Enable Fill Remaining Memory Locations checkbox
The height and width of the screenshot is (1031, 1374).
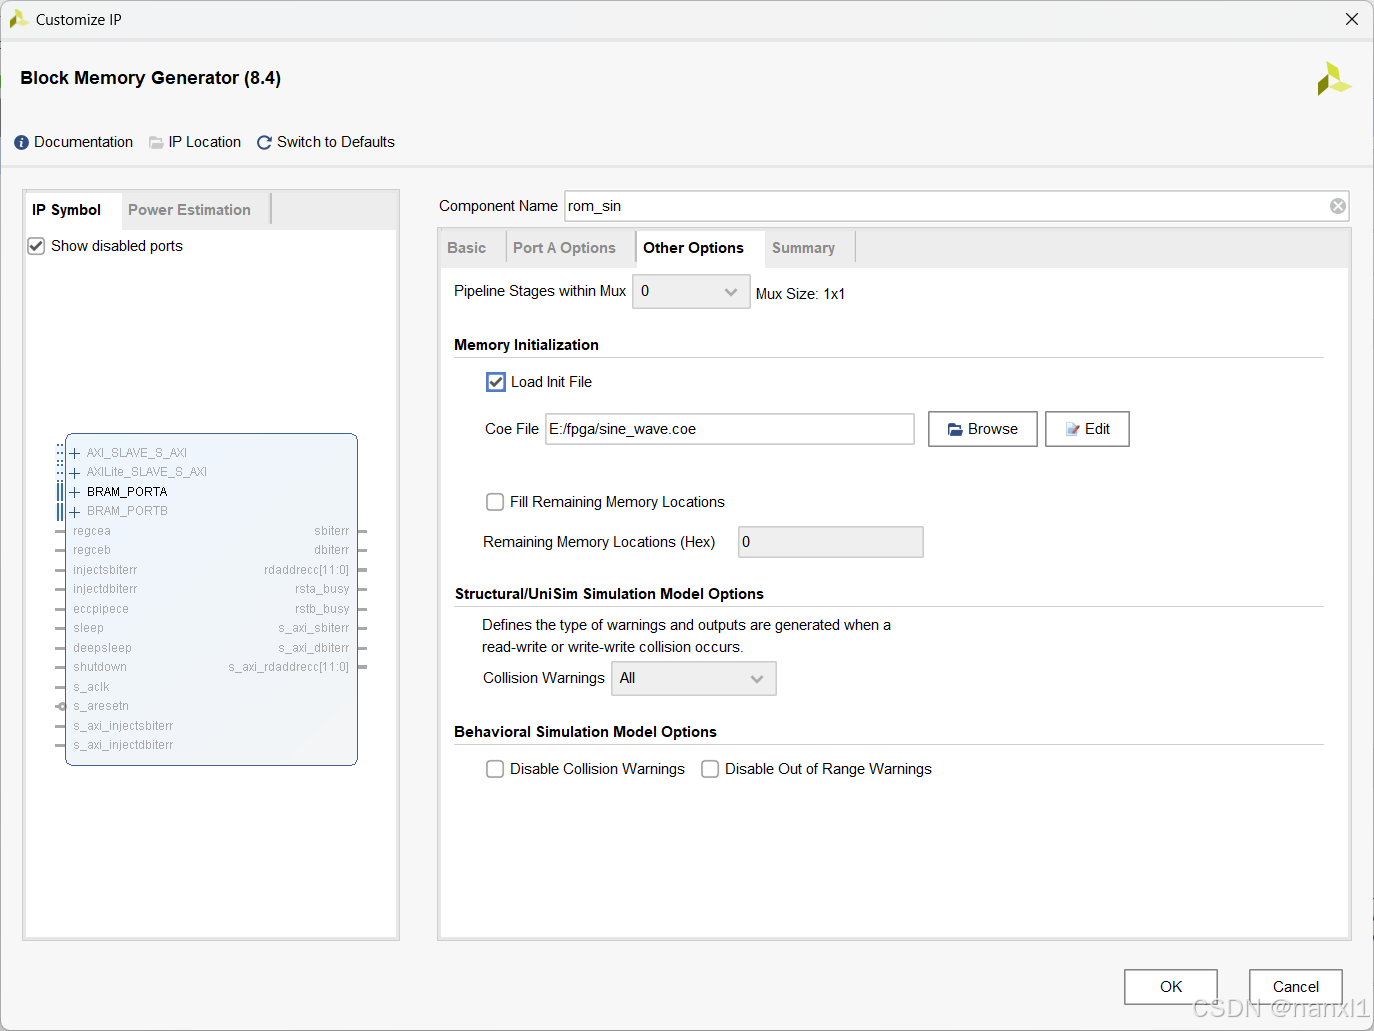[495, 502]
